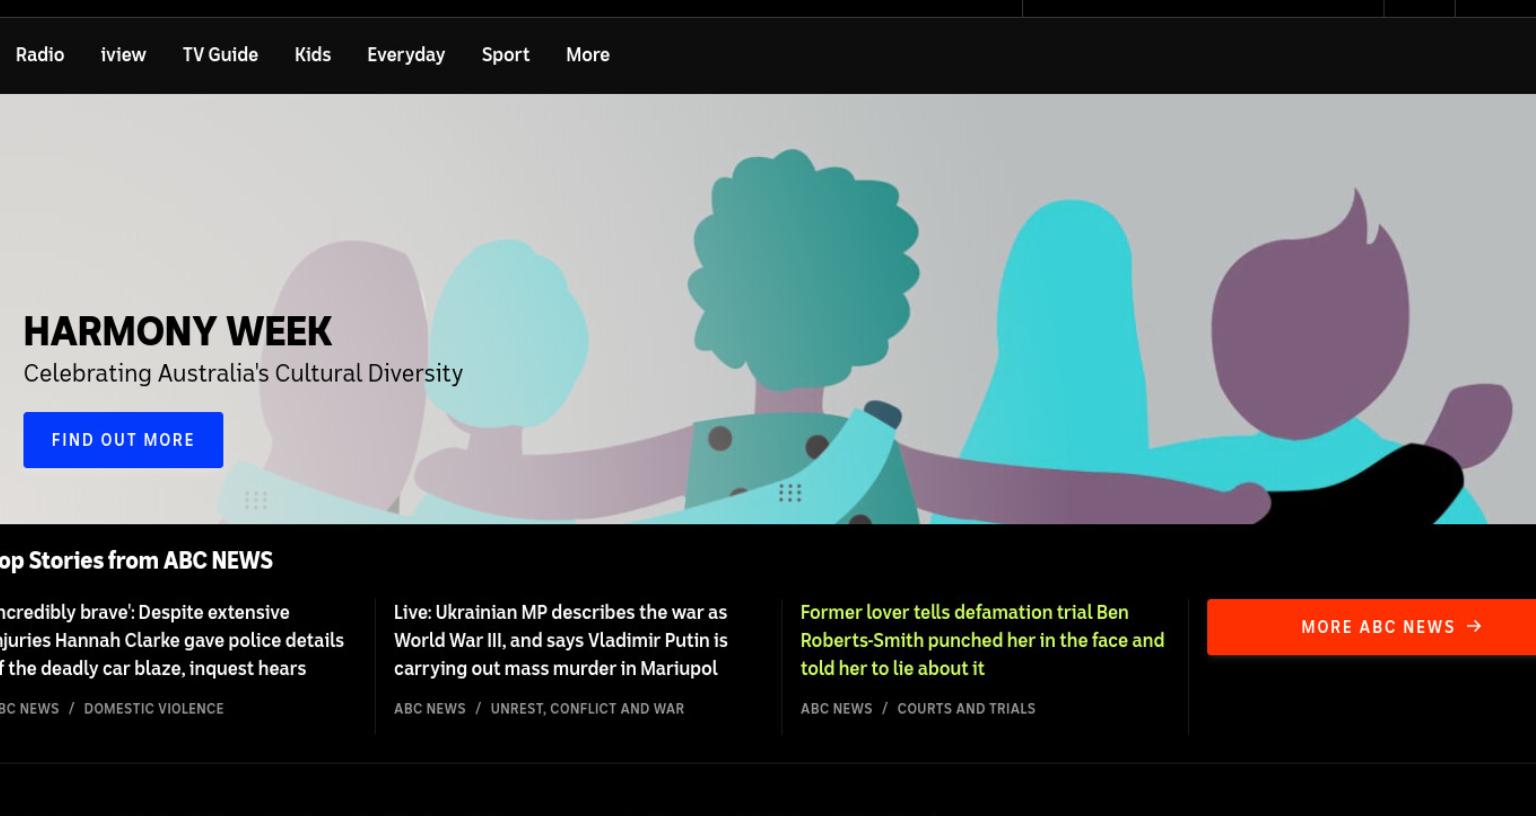Viewport: 1536px width, 816px height.
Task: Click the Domestic Violence topic tag
Action: coord(154,709)
